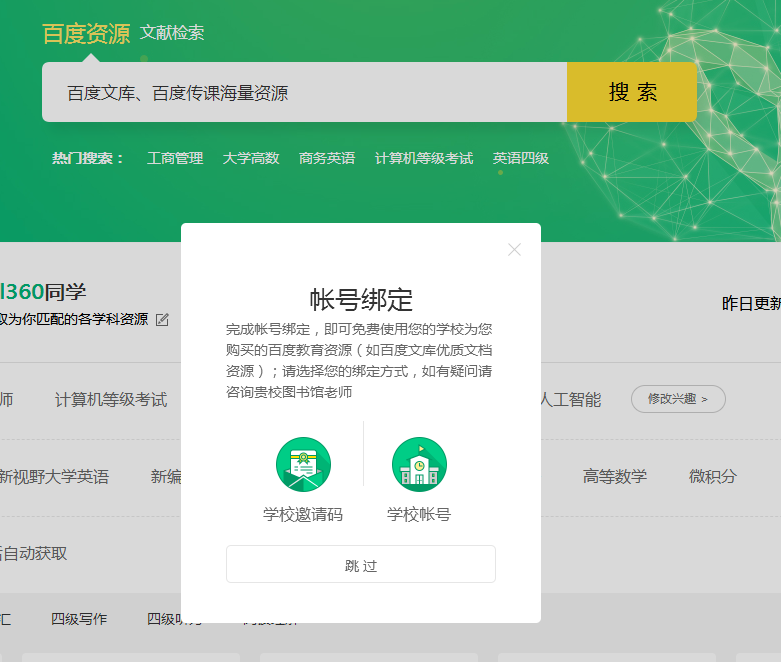Open the 修改兴趣 expander button
781x662 pixels.
click(x=677, y=399)
